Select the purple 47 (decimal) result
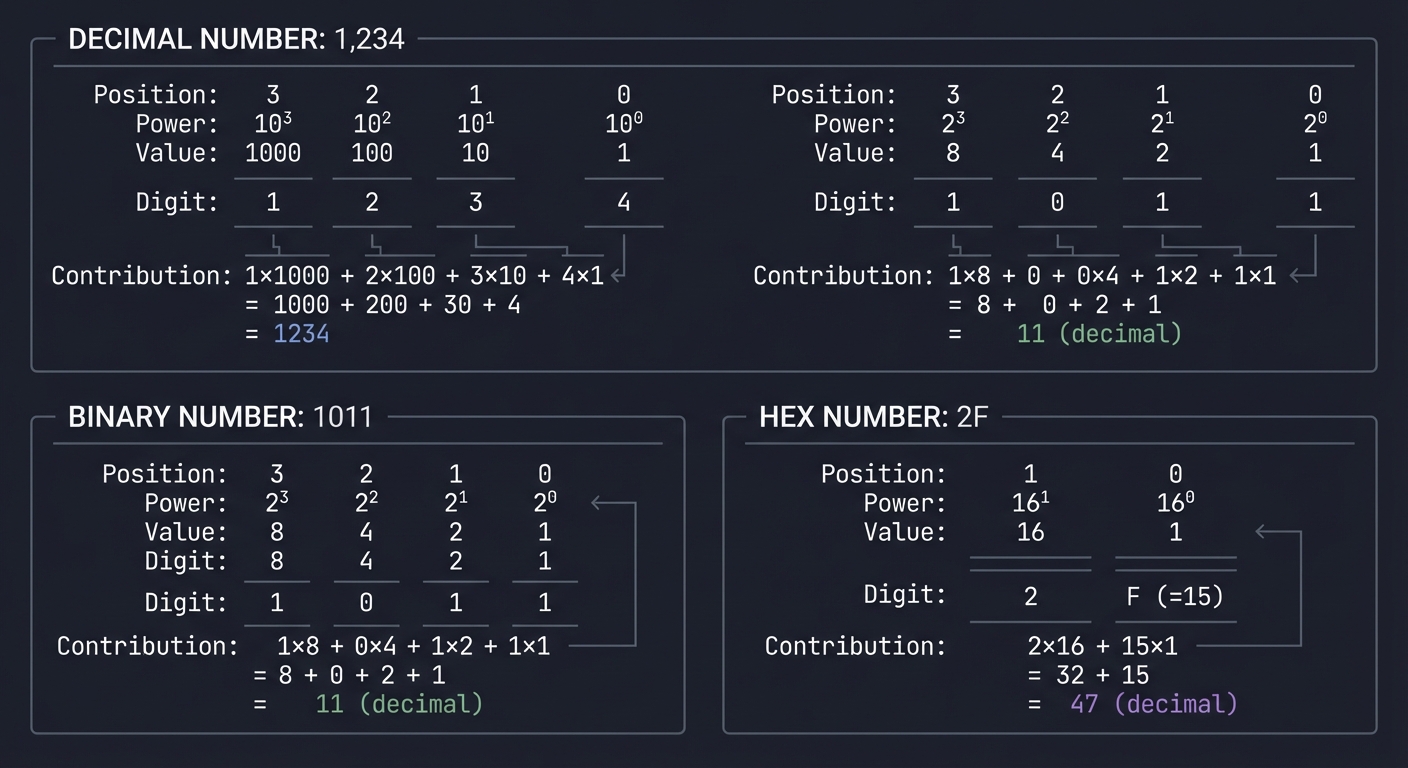The height and width of the screenshot is (768, 1408). coord(1153,704)
